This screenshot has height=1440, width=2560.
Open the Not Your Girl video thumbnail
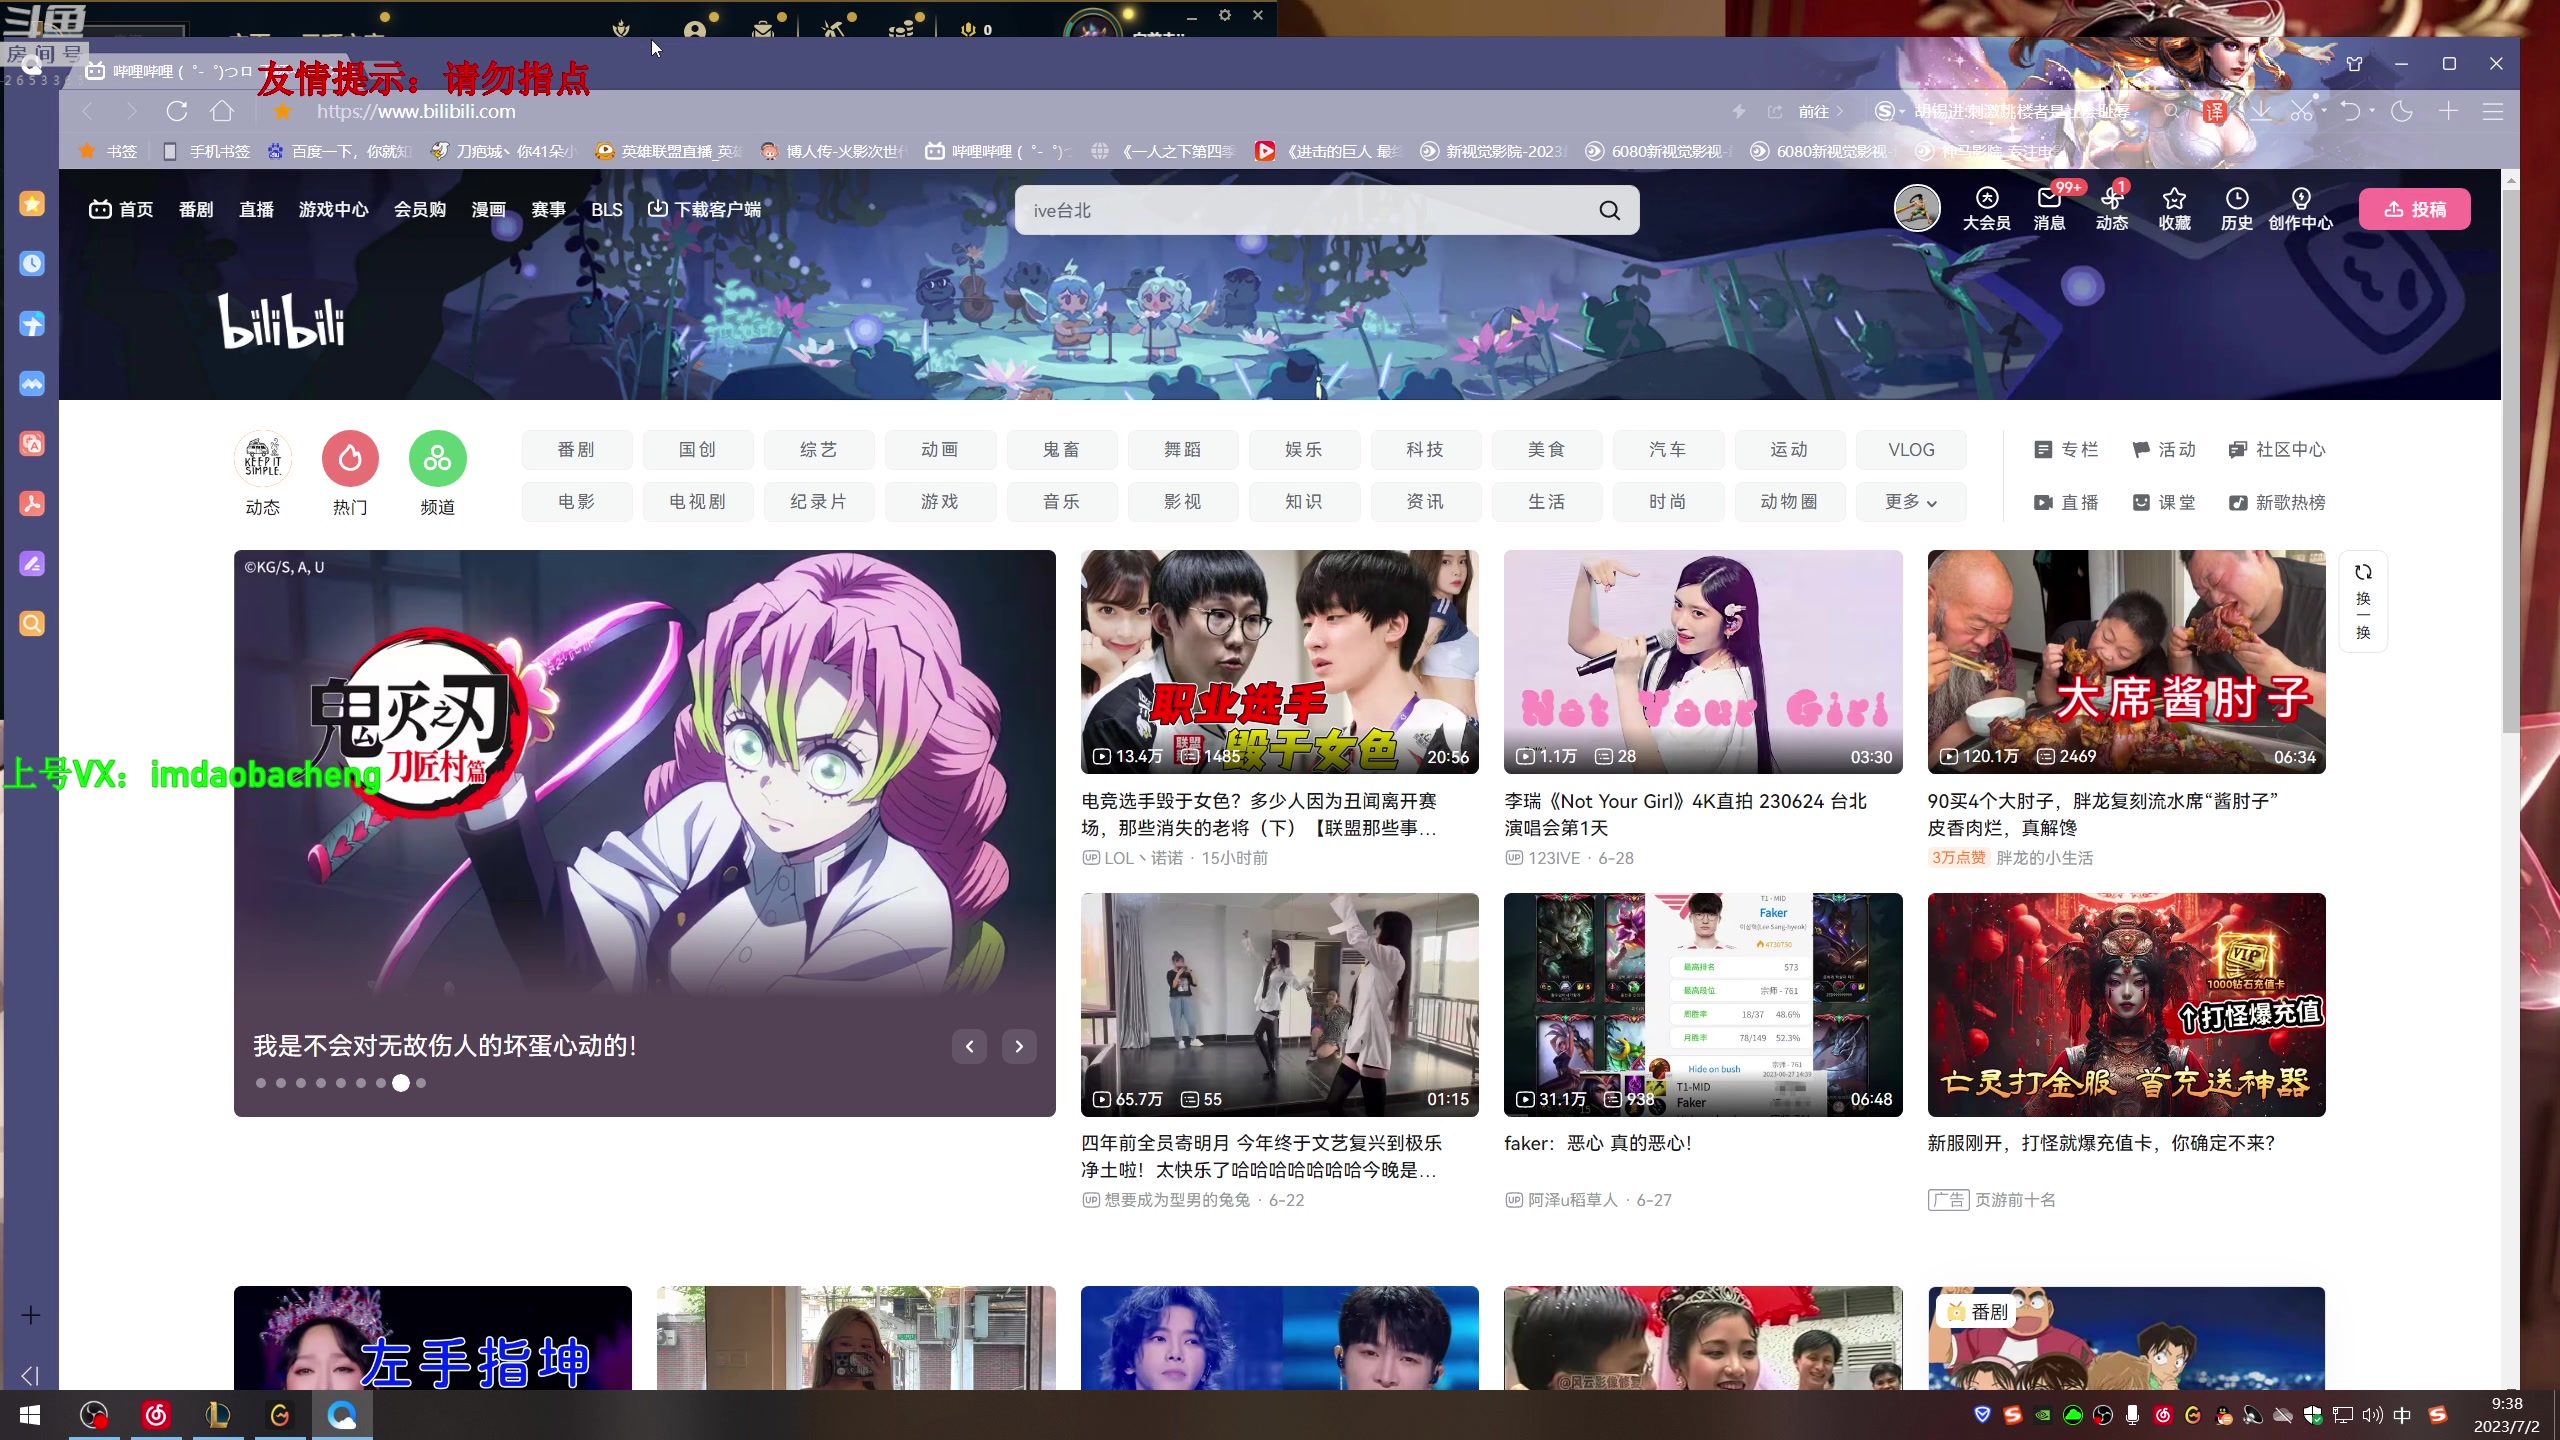click(1703, 661)
